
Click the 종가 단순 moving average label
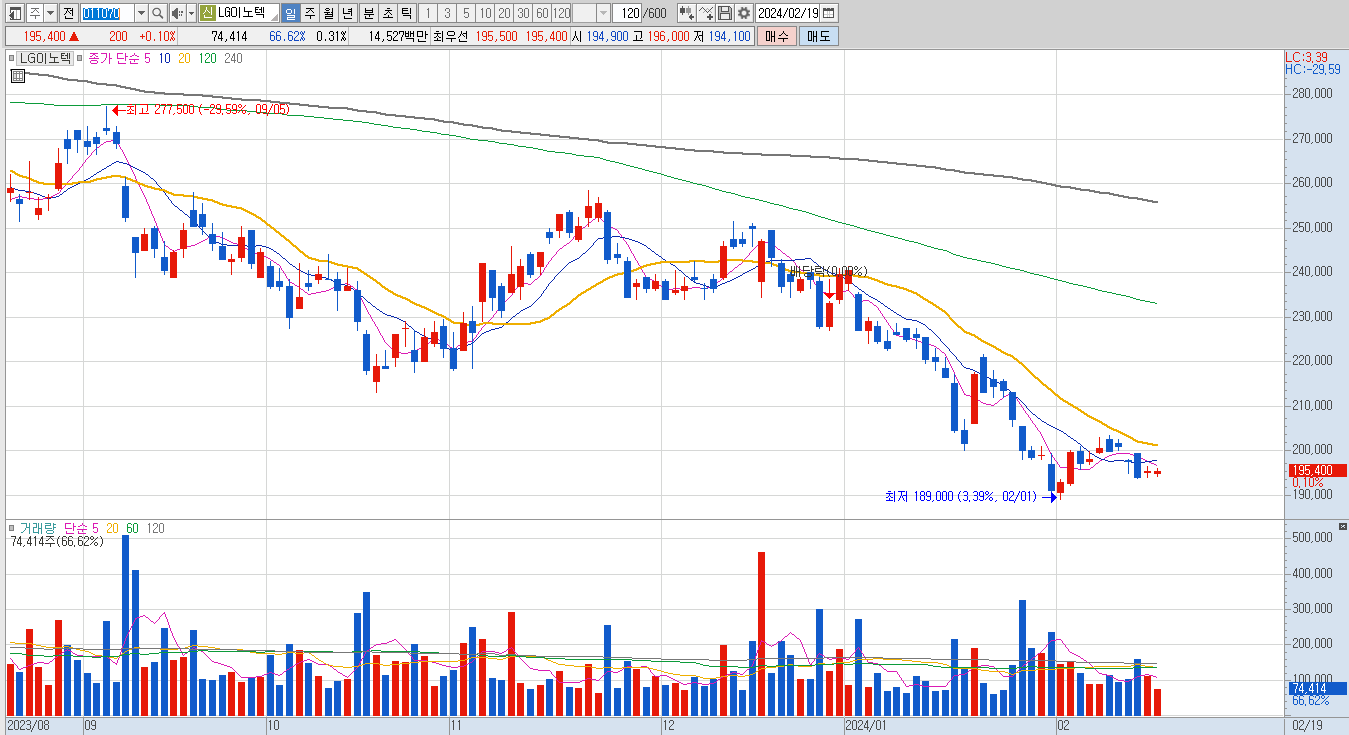114,58
